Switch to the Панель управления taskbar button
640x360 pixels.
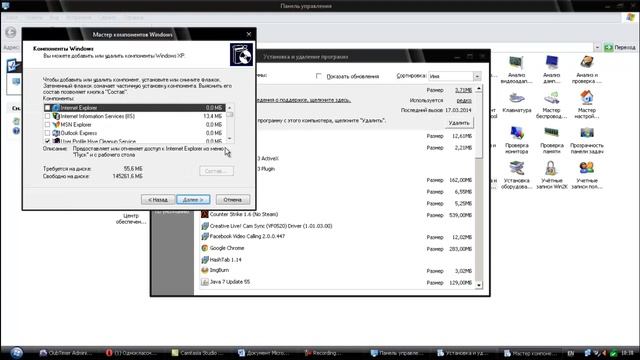tap(397, 353)
